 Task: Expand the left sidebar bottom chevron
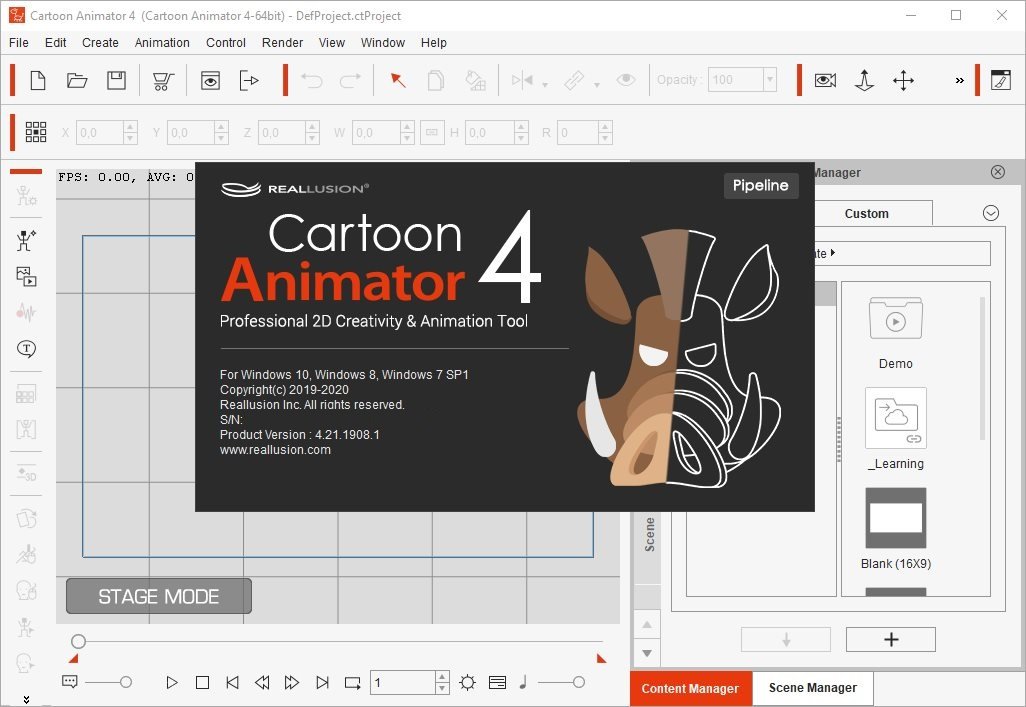[x=26, y=699]
